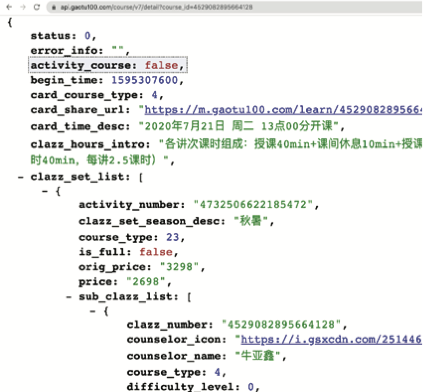Click the card_time_desc date string
This screenshot has height=392, width=423.
(239, 126)
